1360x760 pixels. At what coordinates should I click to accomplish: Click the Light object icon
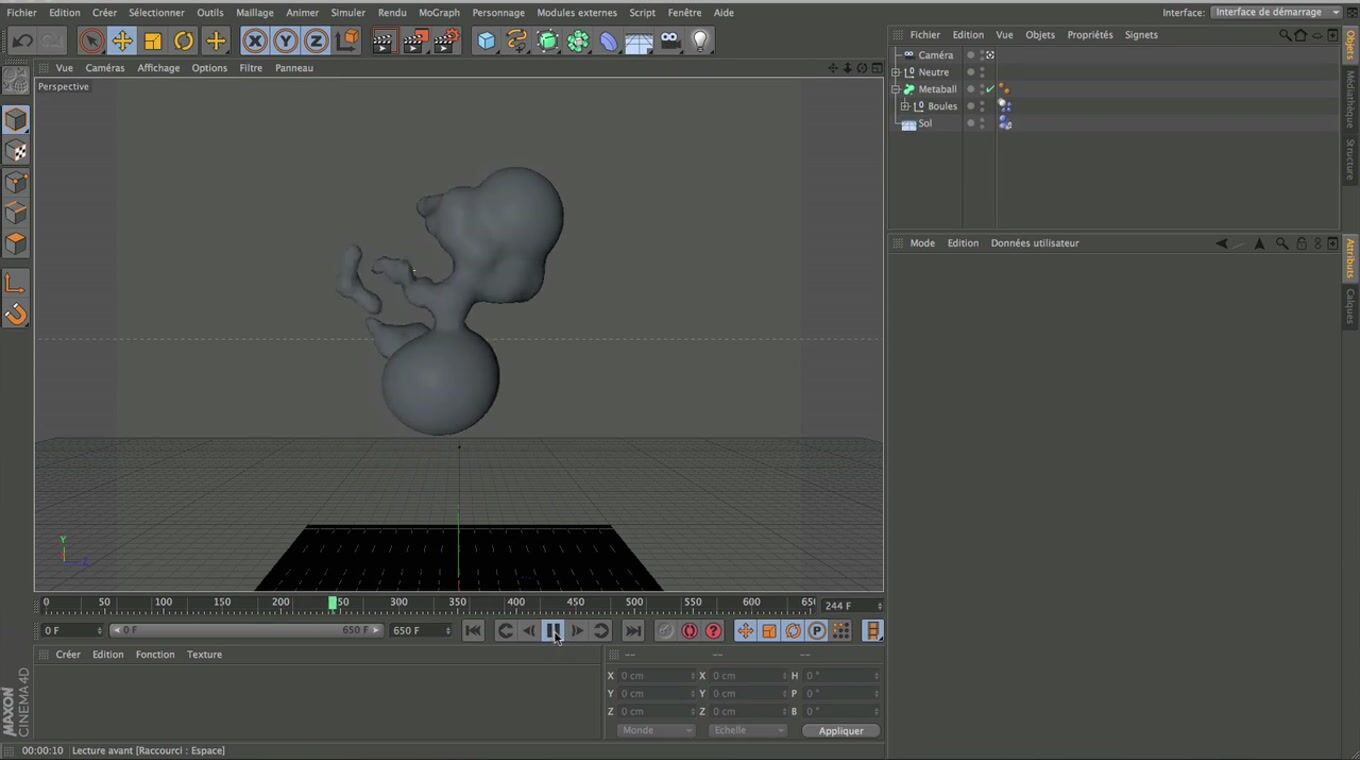click(x=700, y=41)
